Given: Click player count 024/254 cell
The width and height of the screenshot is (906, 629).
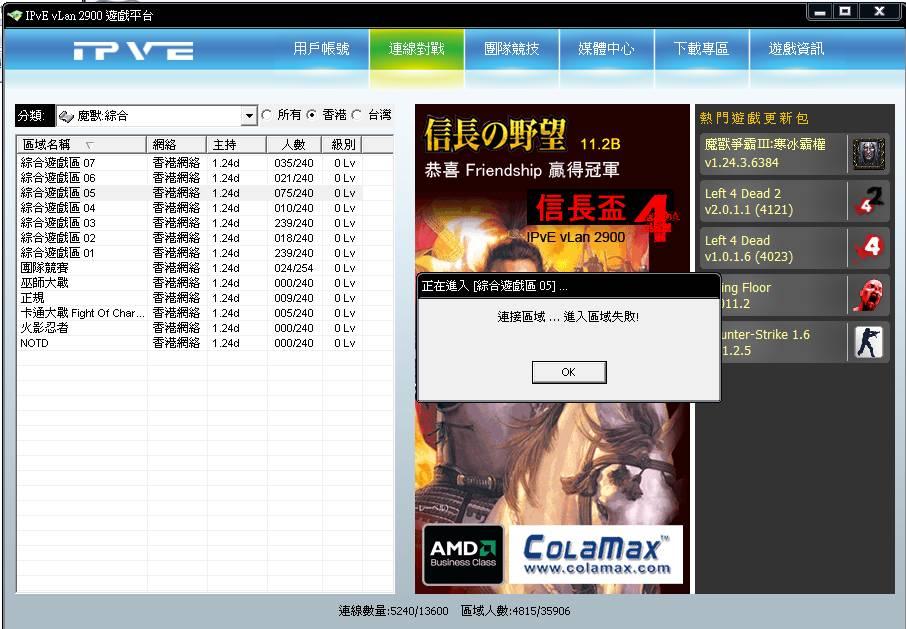Looking at the screenshot, I should (294, 268).
